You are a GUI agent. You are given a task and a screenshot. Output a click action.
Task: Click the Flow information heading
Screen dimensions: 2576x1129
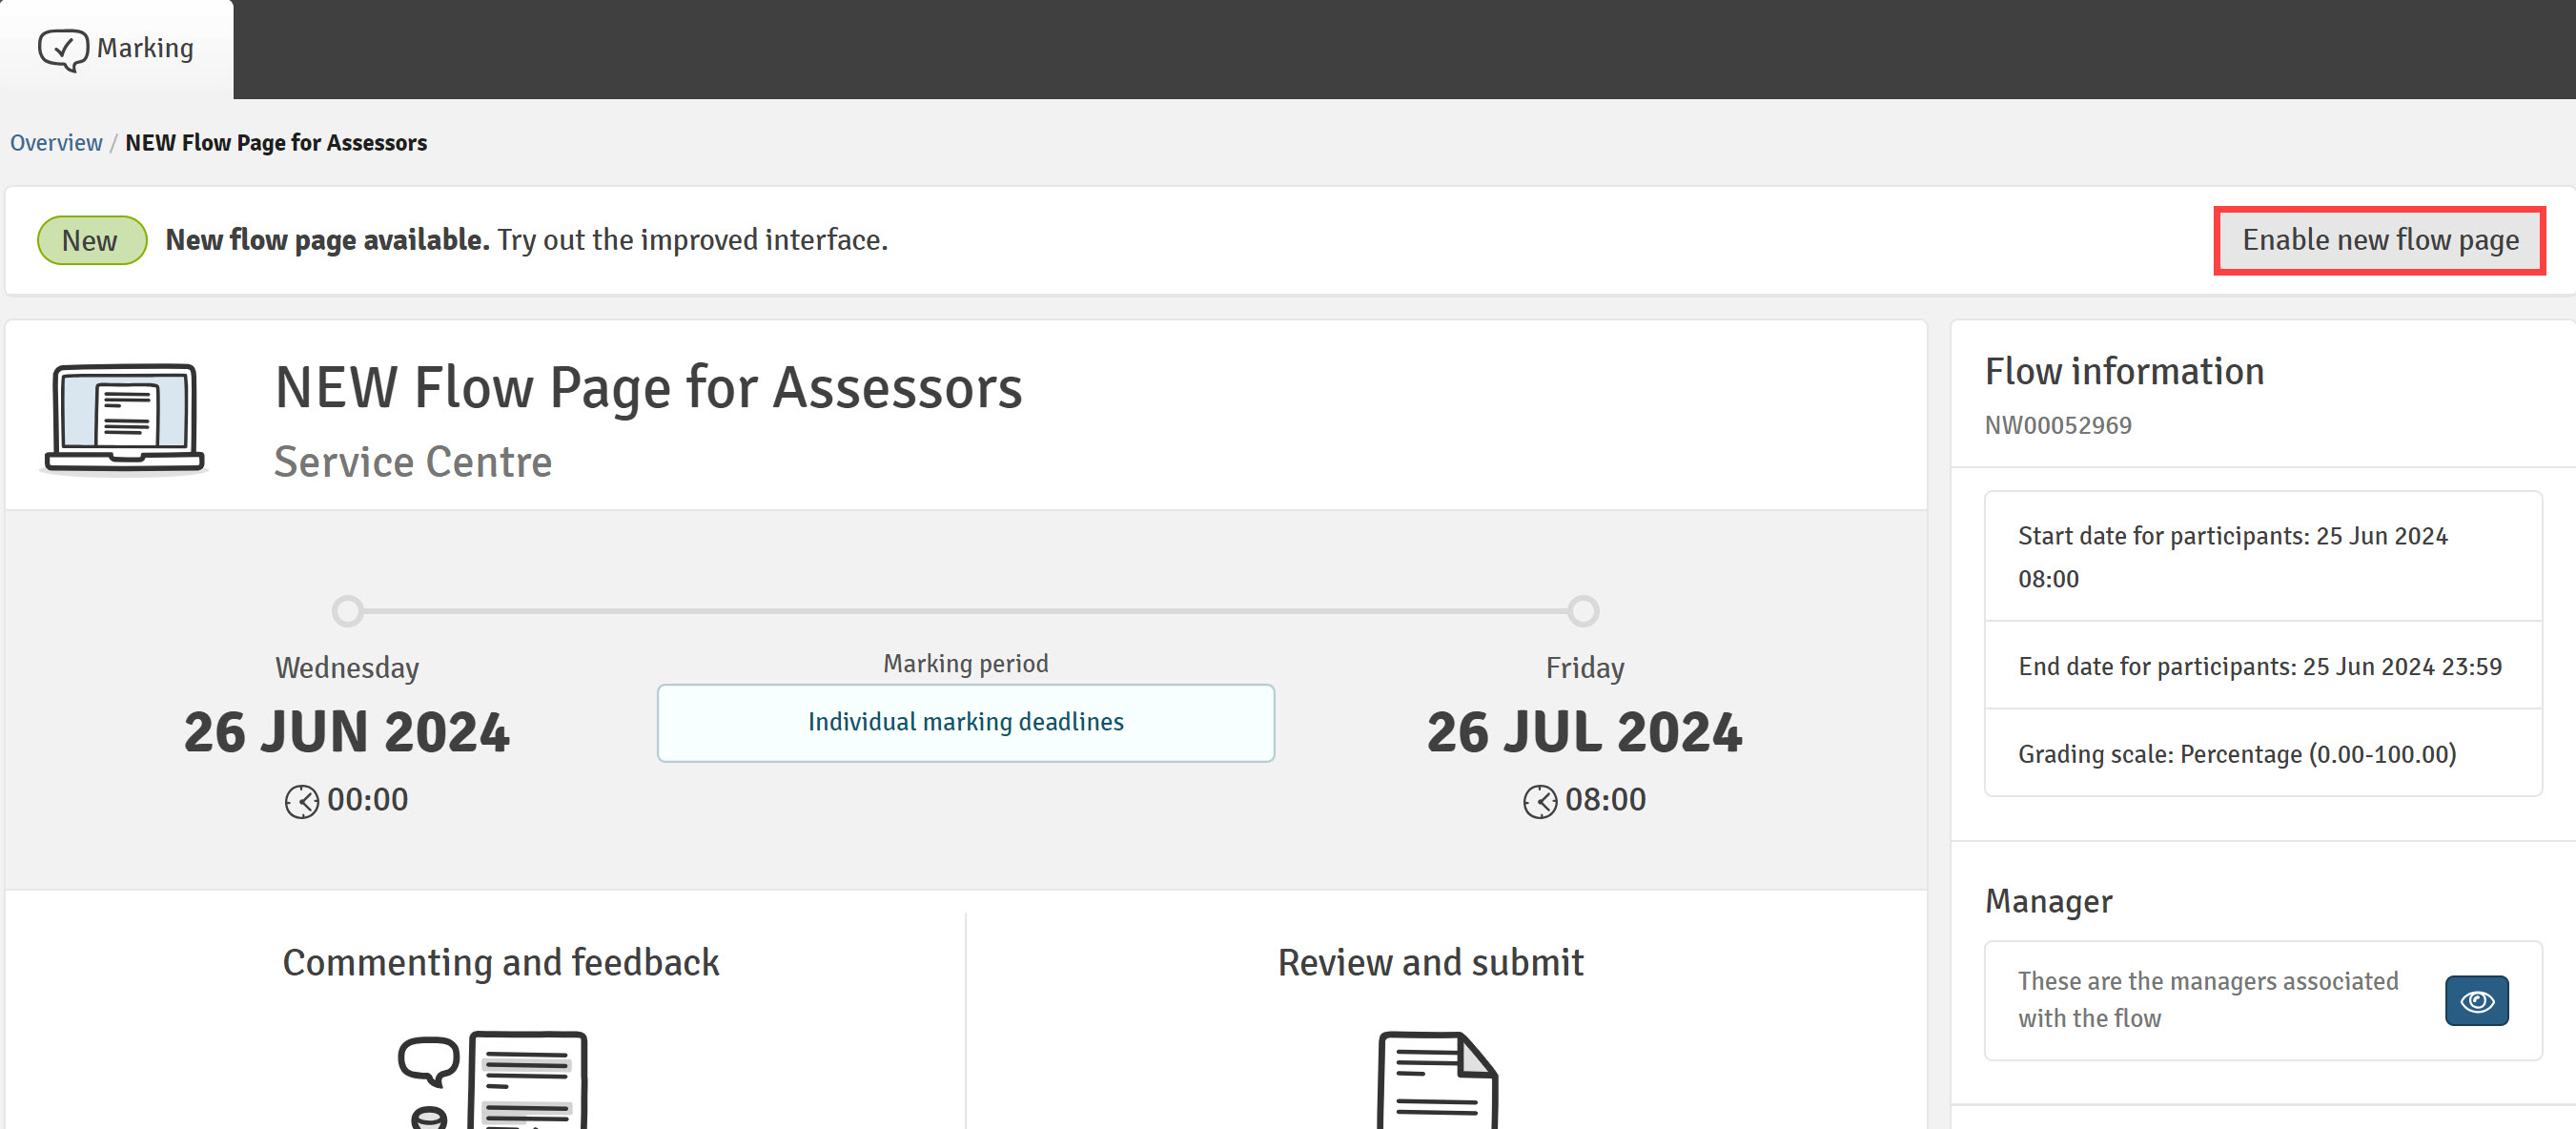point(2124,371)
